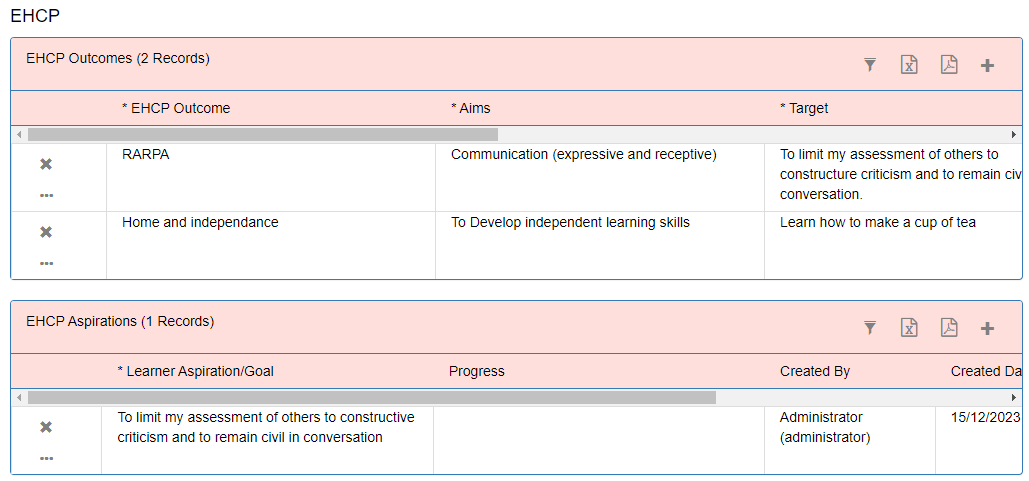
Task: Open more options for RARPA row
Action: 46,196
